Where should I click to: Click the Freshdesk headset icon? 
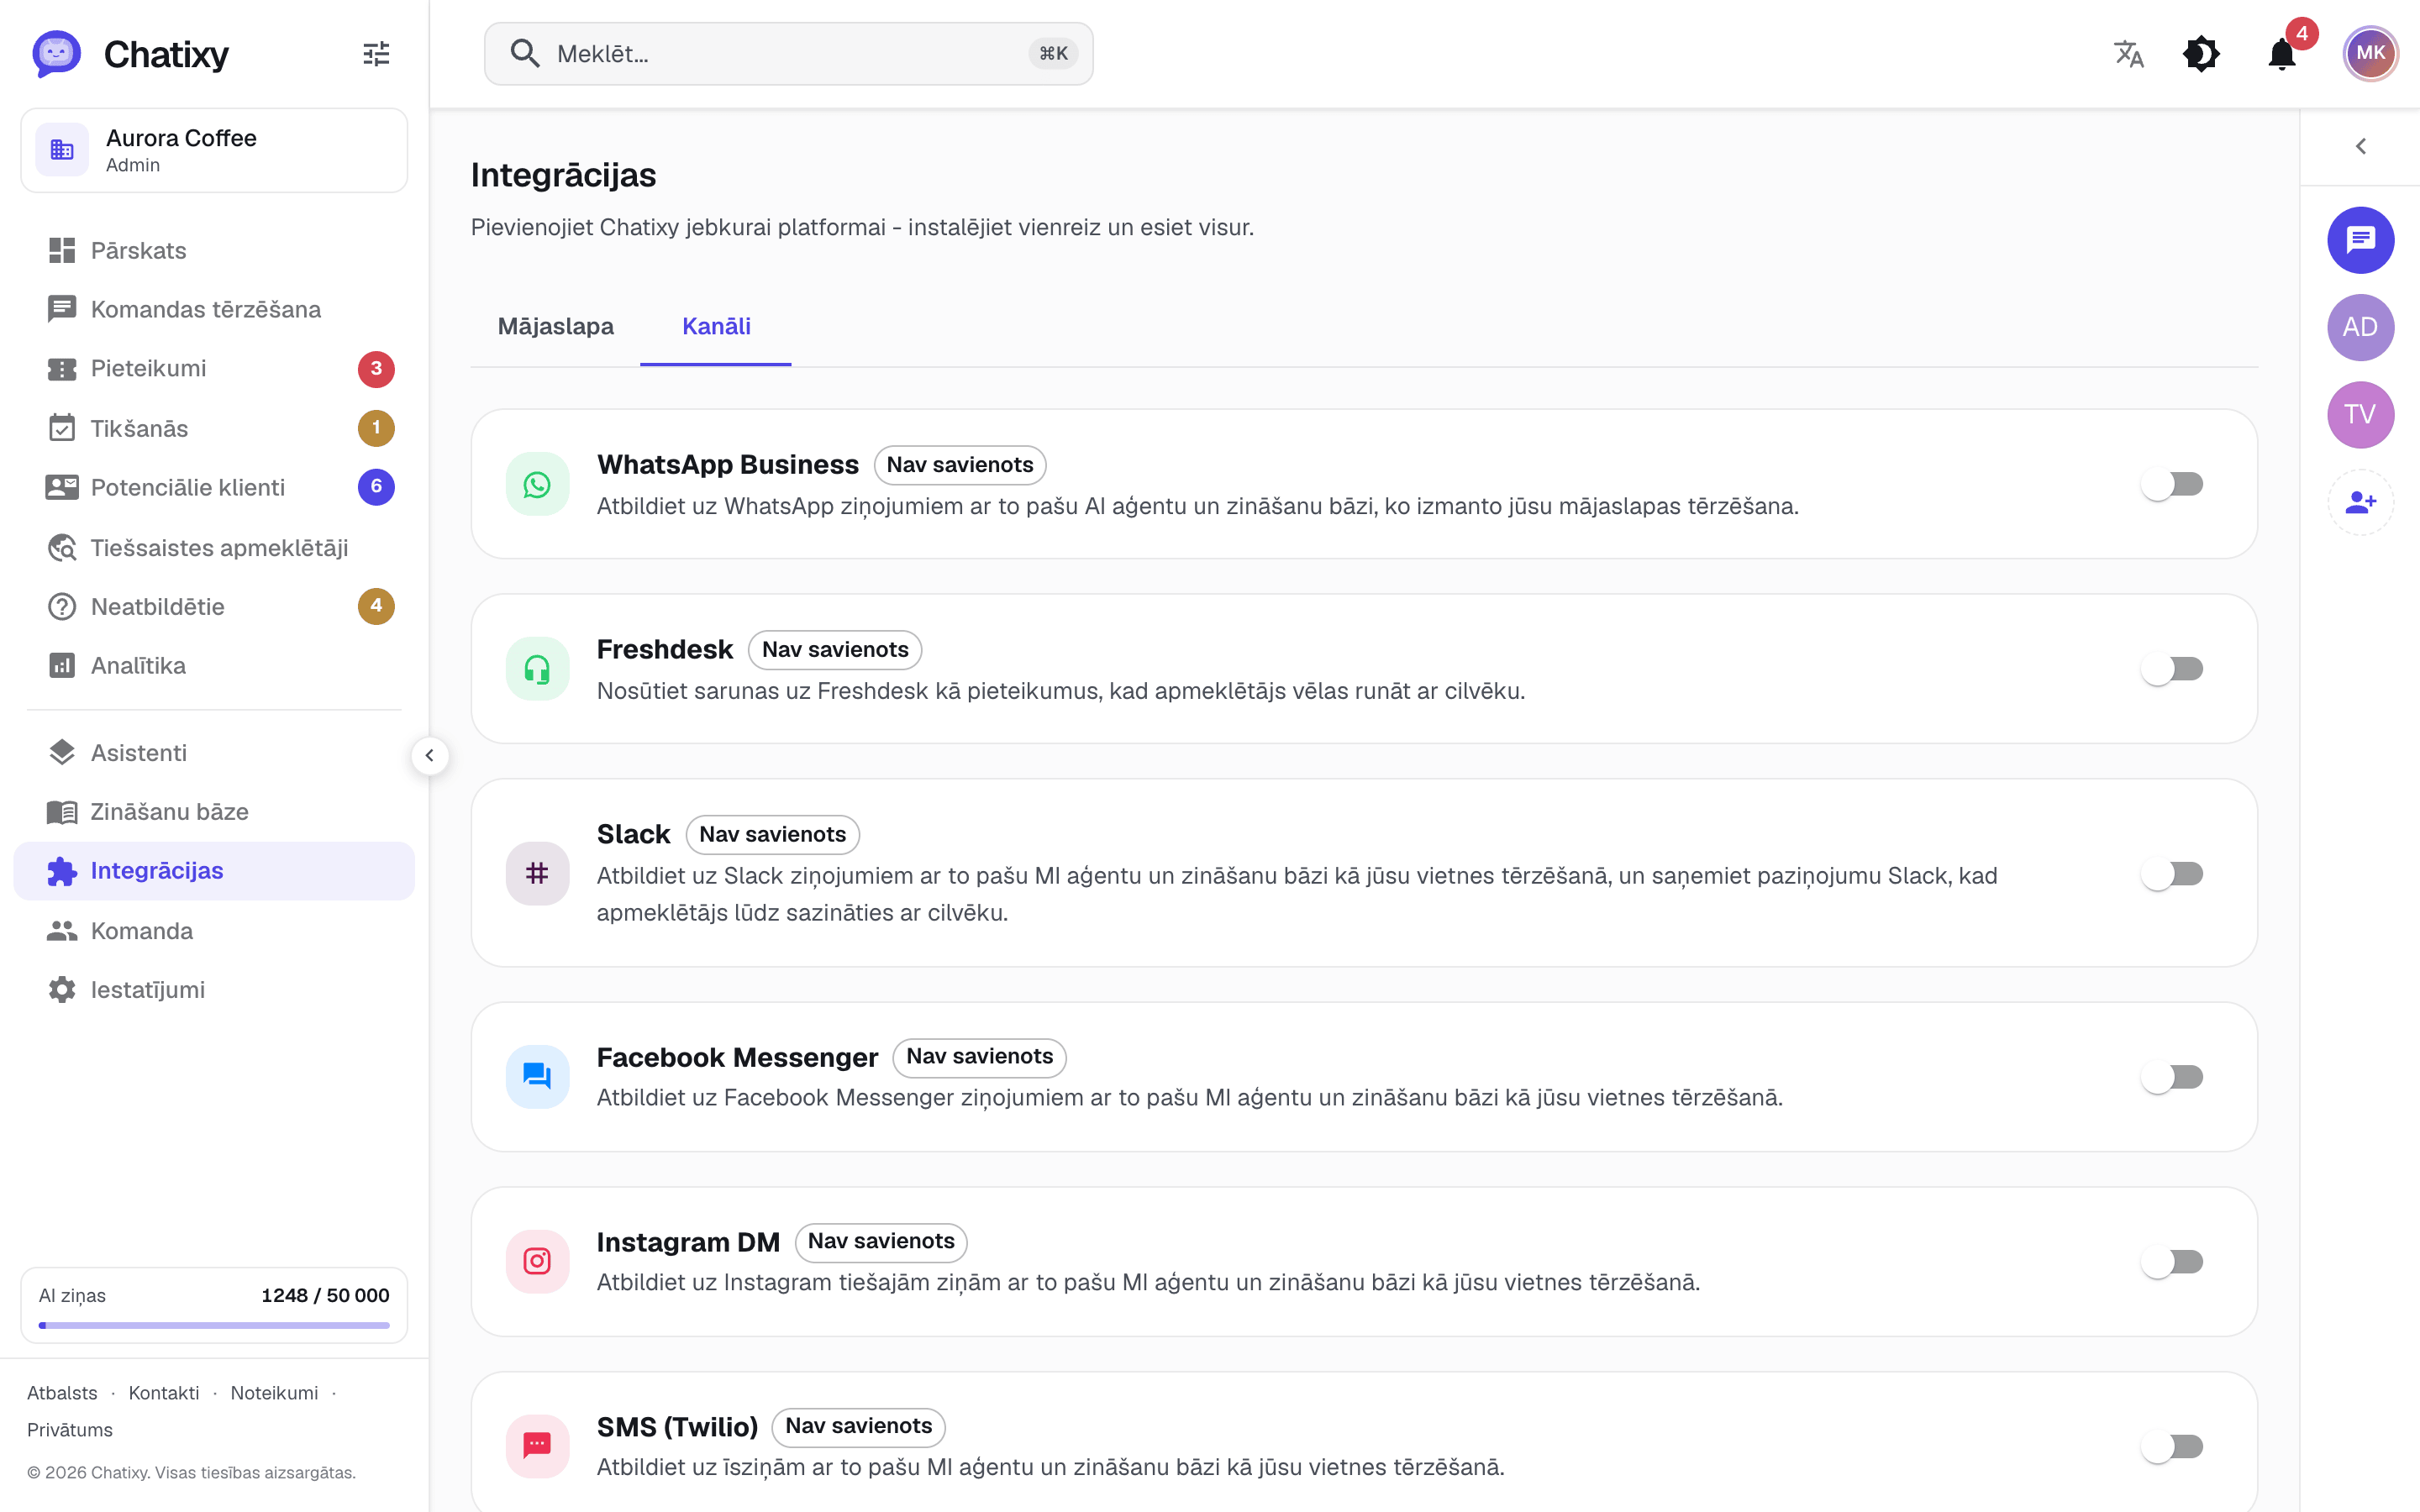click(537, 669)
